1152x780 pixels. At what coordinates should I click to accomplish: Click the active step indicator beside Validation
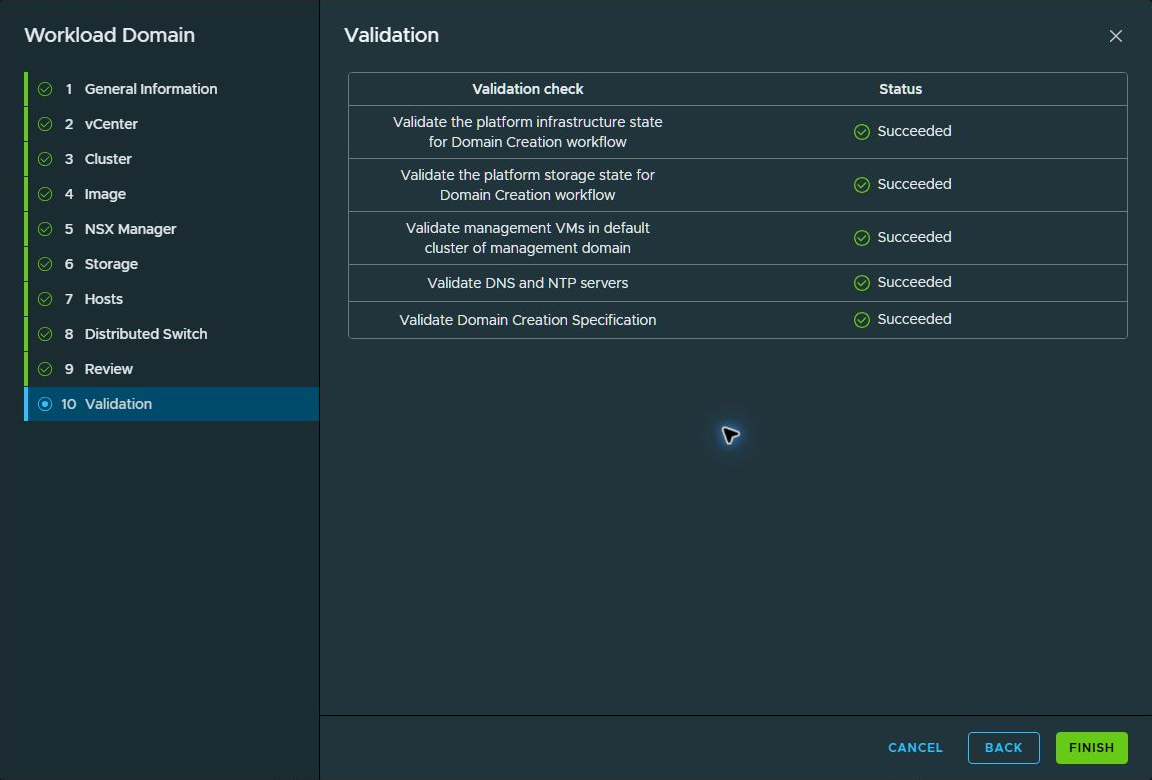point(45,404)
